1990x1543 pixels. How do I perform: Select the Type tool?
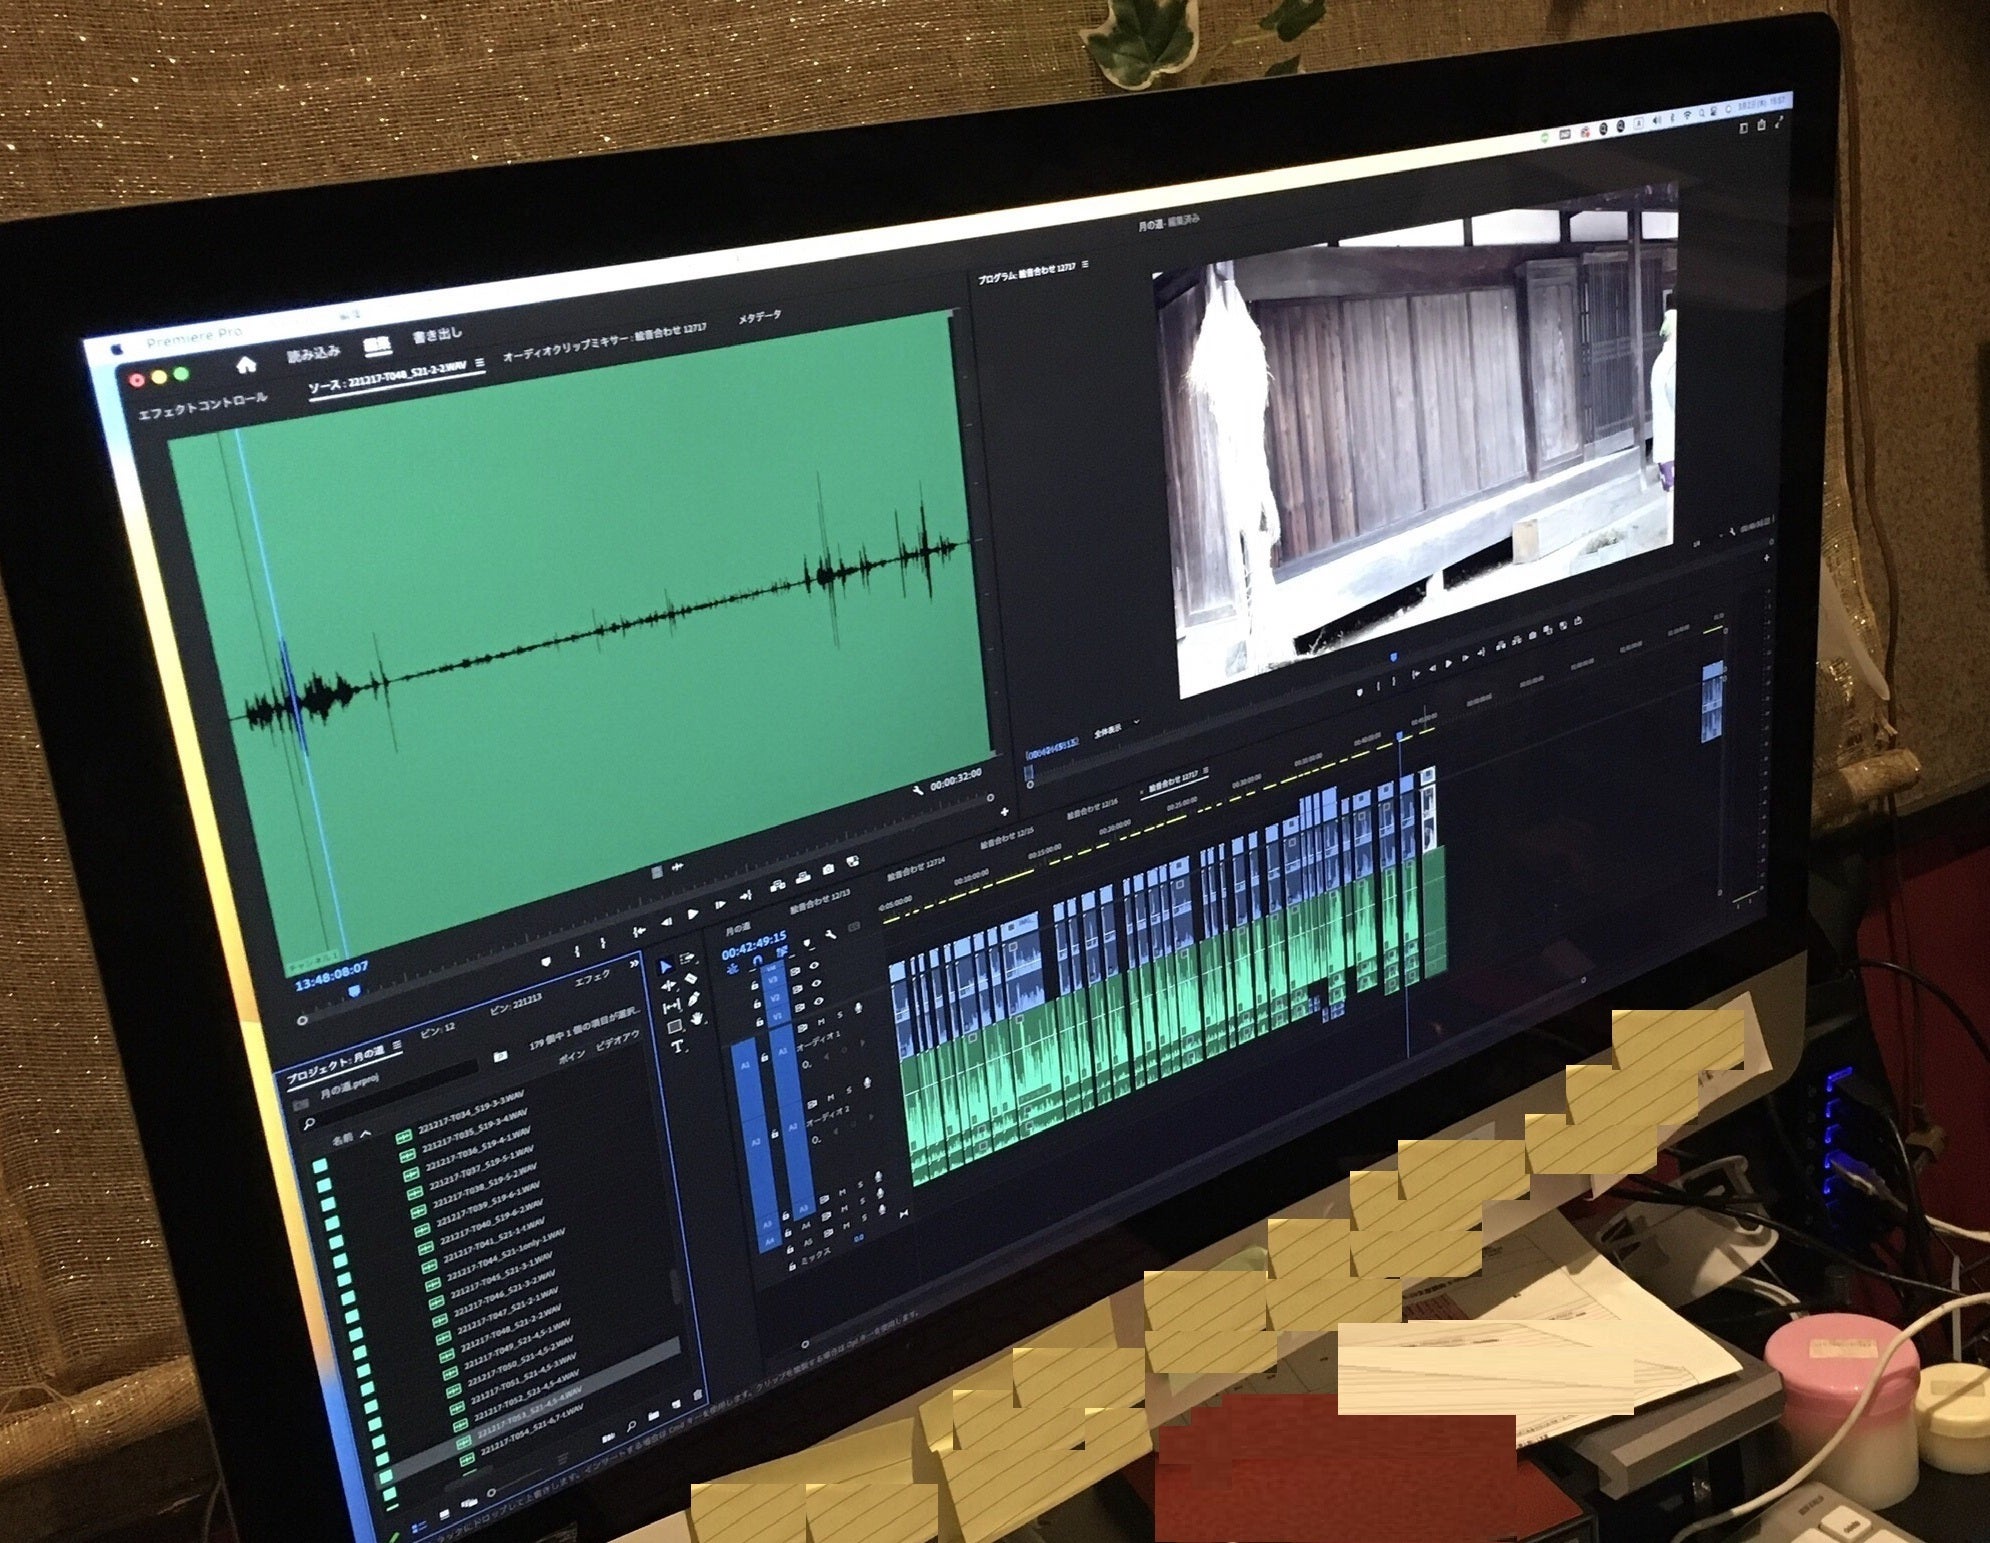[x=677, y=1047]
